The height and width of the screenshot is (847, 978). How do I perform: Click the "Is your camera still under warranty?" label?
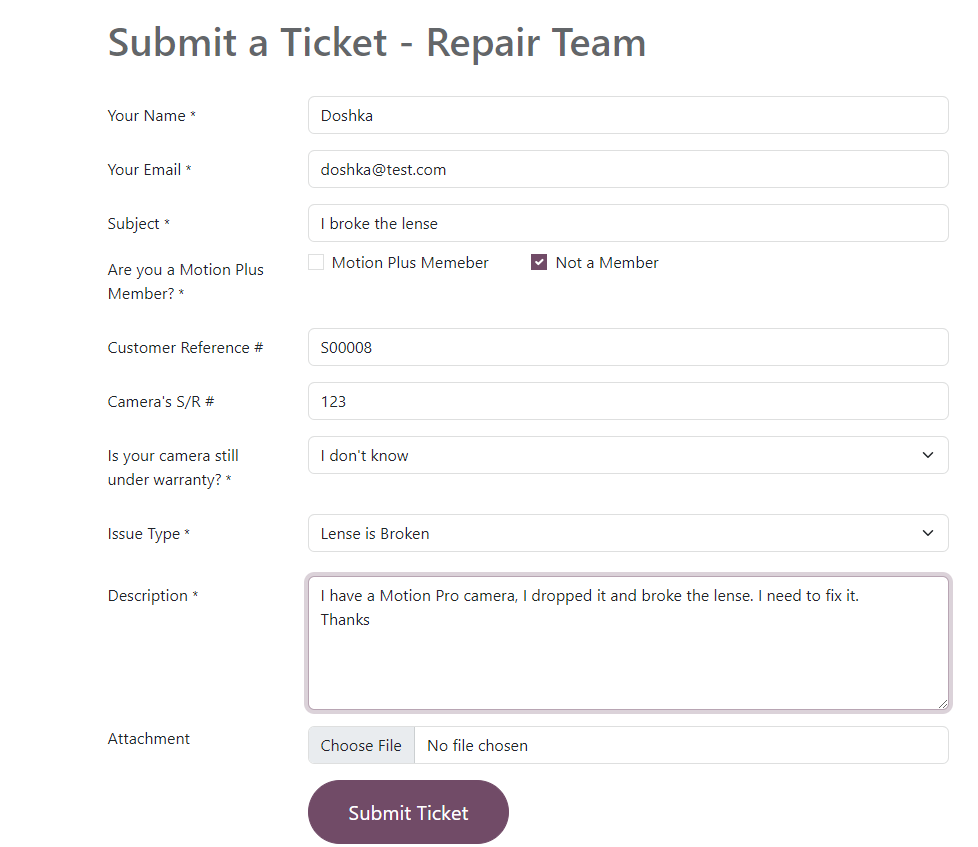[x=173, y=467]
